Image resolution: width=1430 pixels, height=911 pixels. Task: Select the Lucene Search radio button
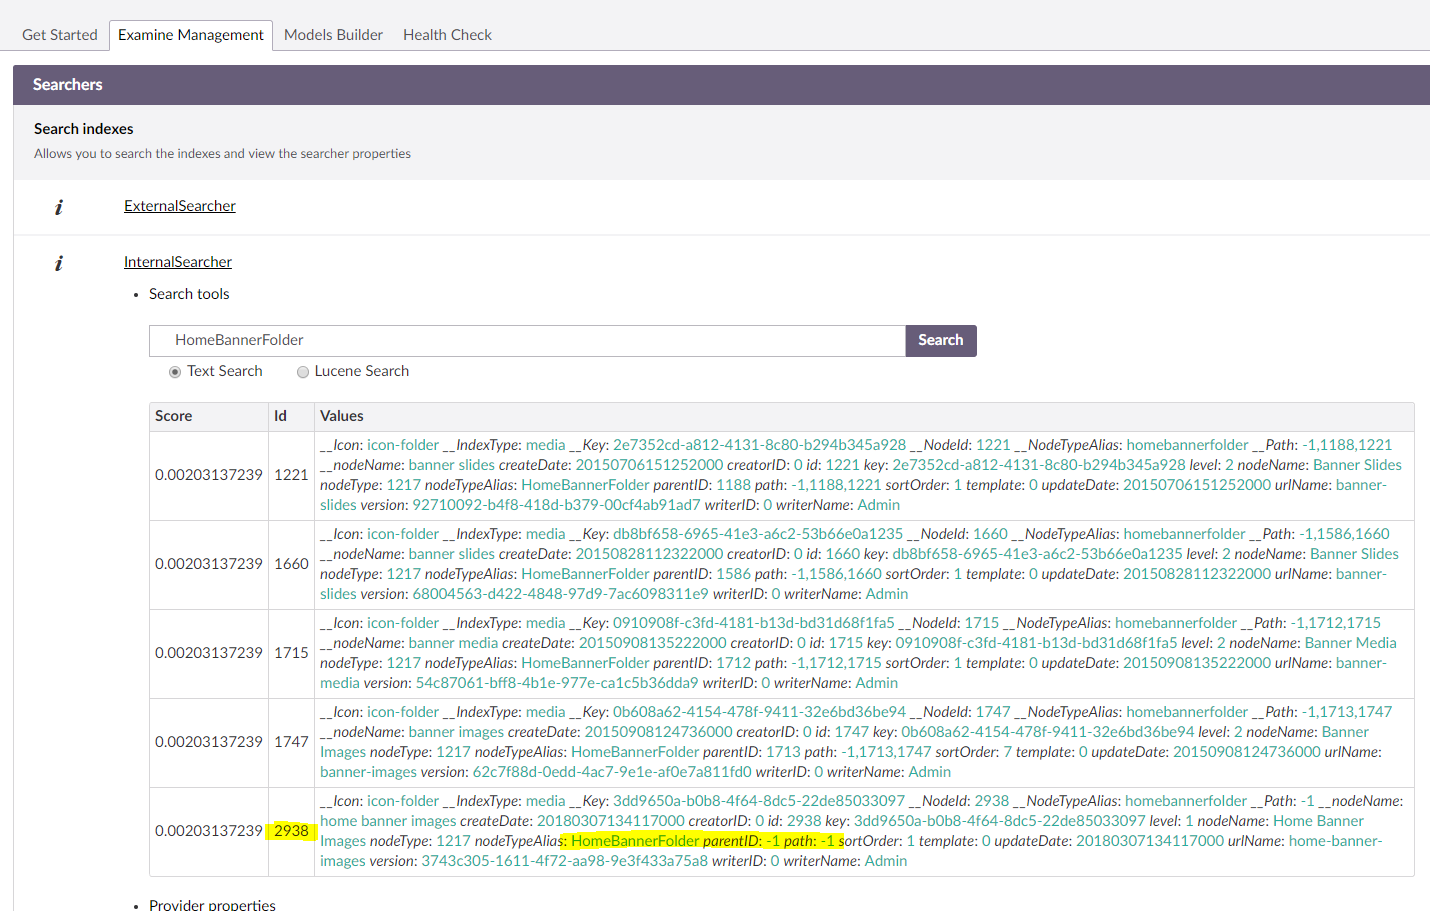pos(303,372)
